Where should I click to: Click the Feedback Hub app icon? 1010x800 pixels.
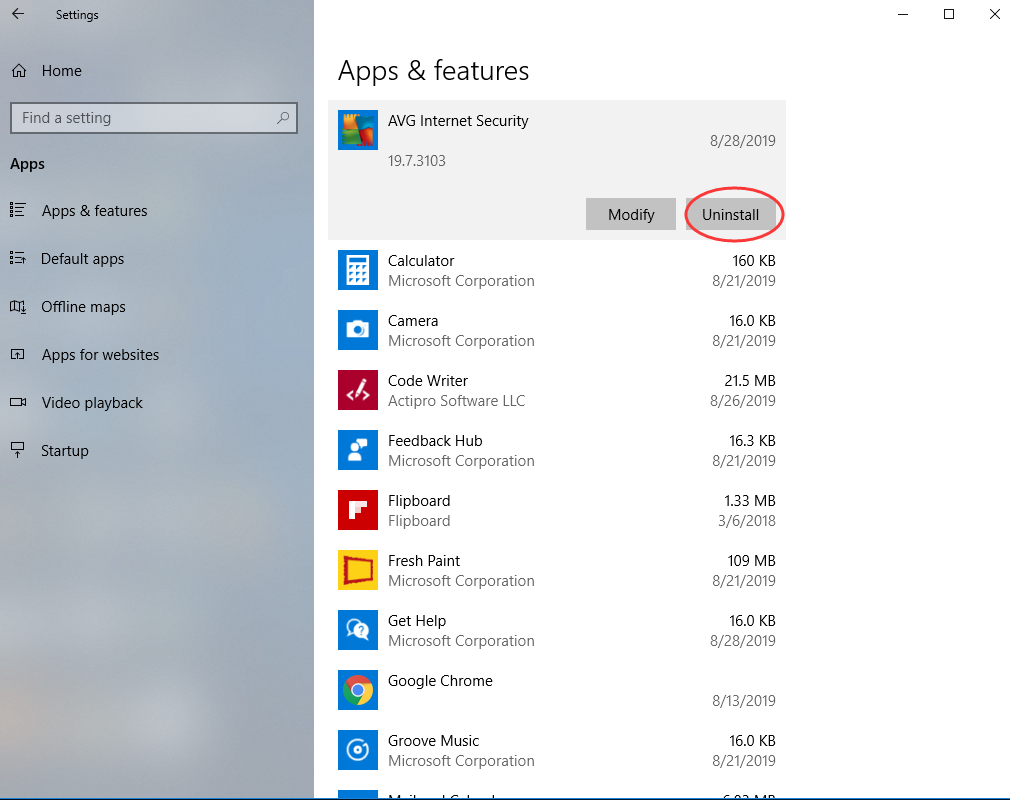point(357,450)
